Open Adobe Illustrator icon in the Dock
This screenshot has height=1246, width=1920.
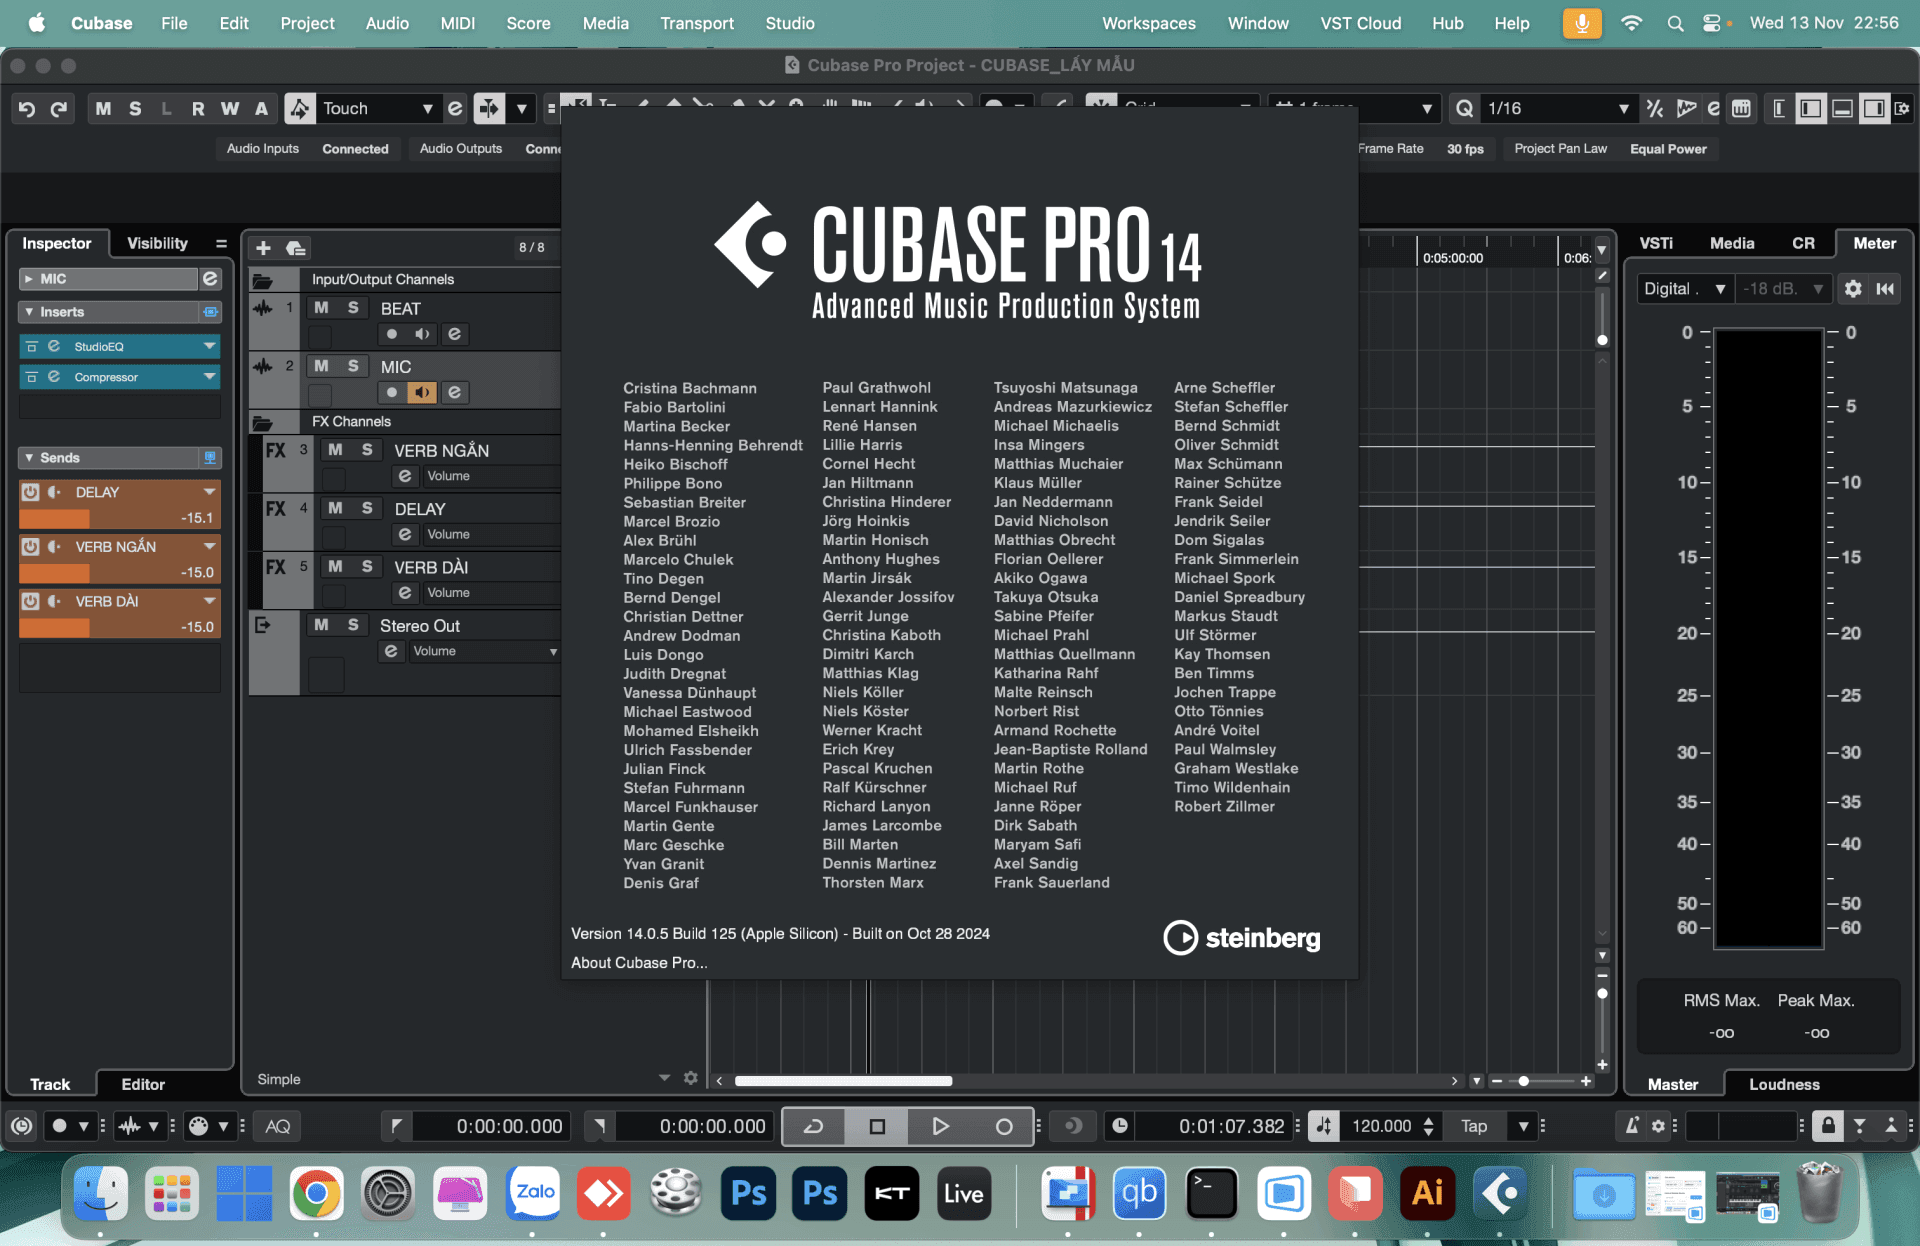pos(1427,1193)
